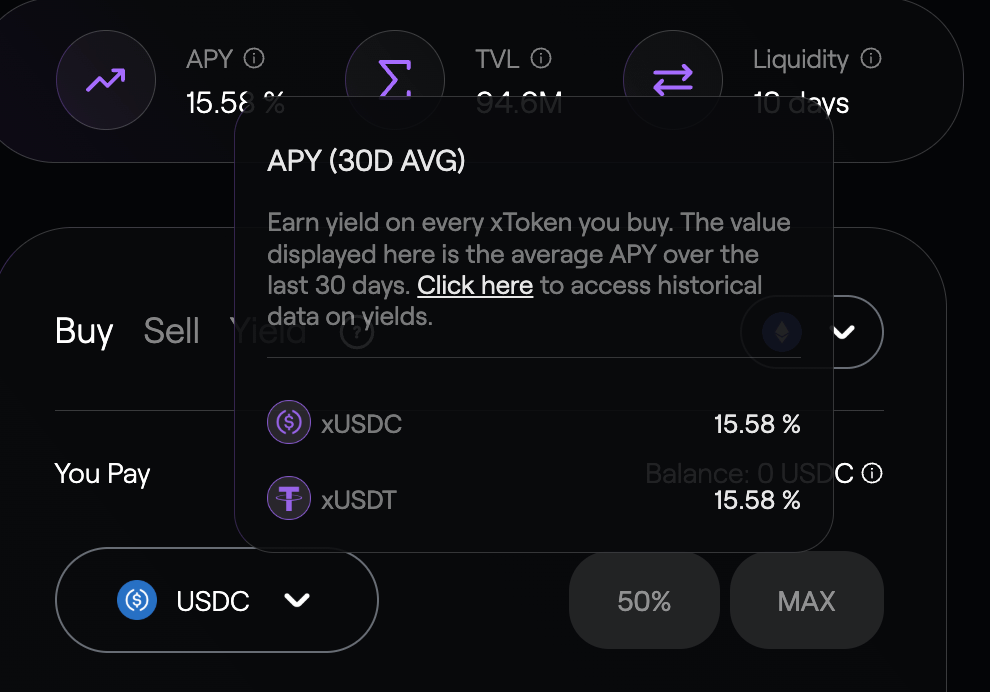Click the APY info circle icon
The image size is (990, 692).
tap(254, 59)
